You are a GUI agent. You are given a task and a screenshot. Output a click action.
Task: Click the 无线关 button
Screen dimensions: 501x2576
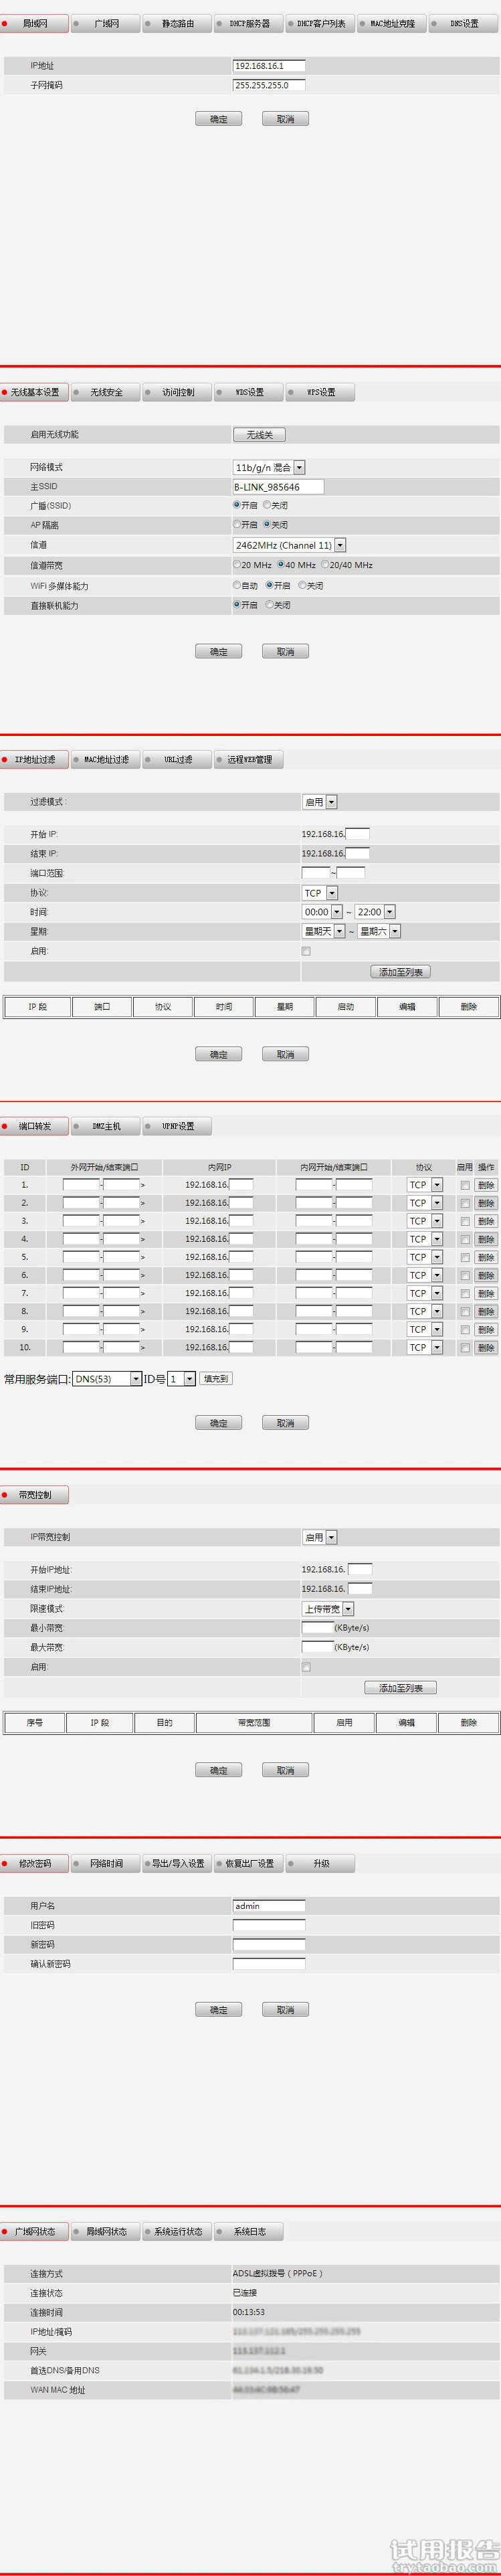pos(259,434)
